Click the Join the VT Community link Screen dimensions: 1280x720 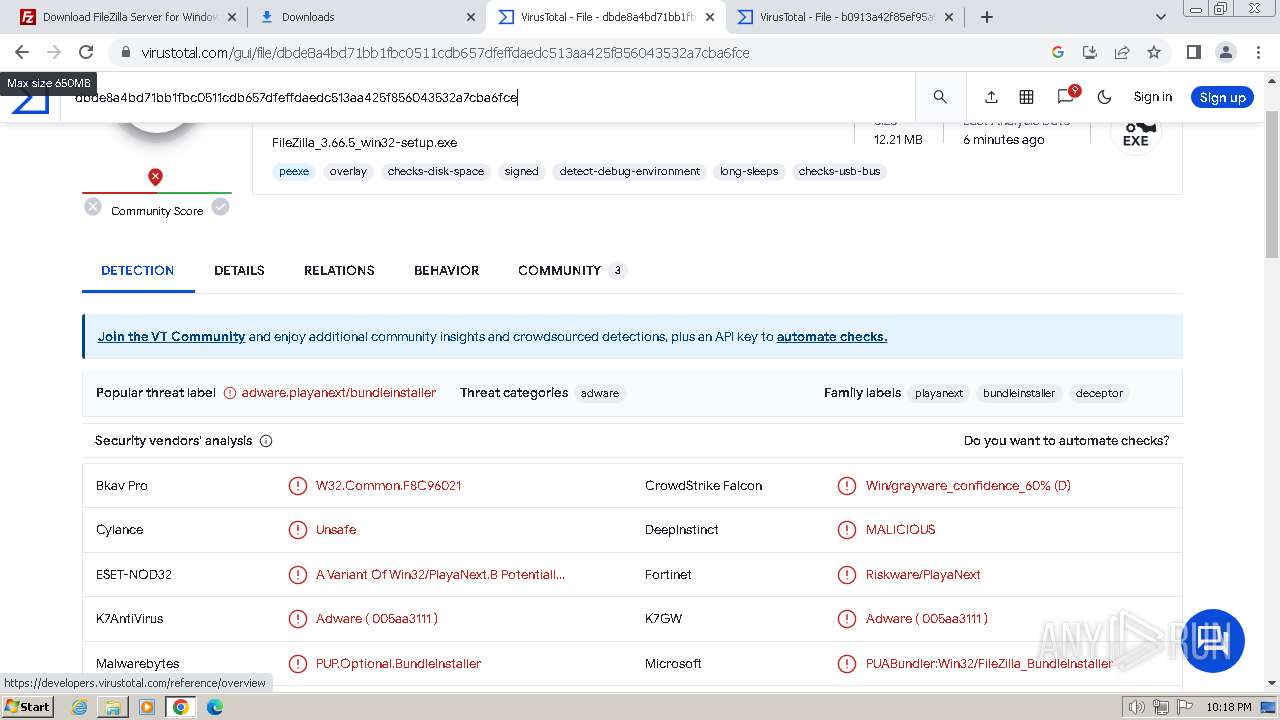point(171,337)
